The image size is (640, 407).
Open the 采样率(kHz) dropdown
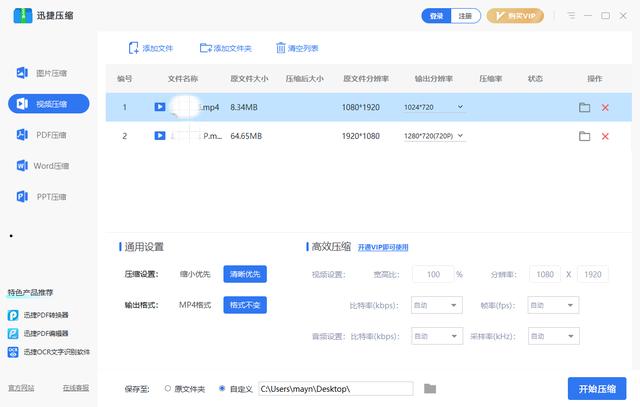553,336
